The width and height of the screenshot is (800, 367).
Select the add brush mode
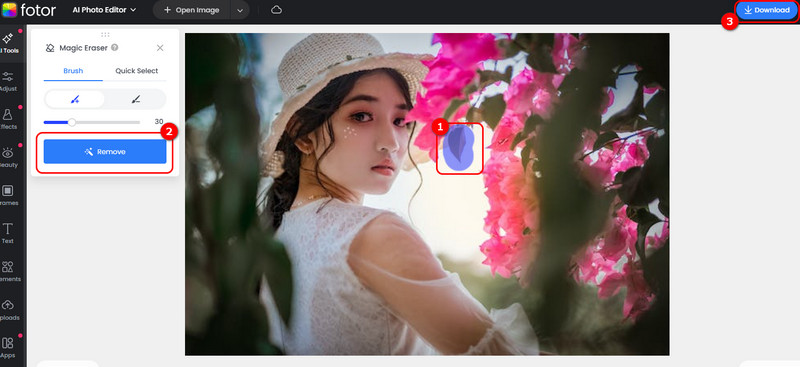(x=75, y=100)
